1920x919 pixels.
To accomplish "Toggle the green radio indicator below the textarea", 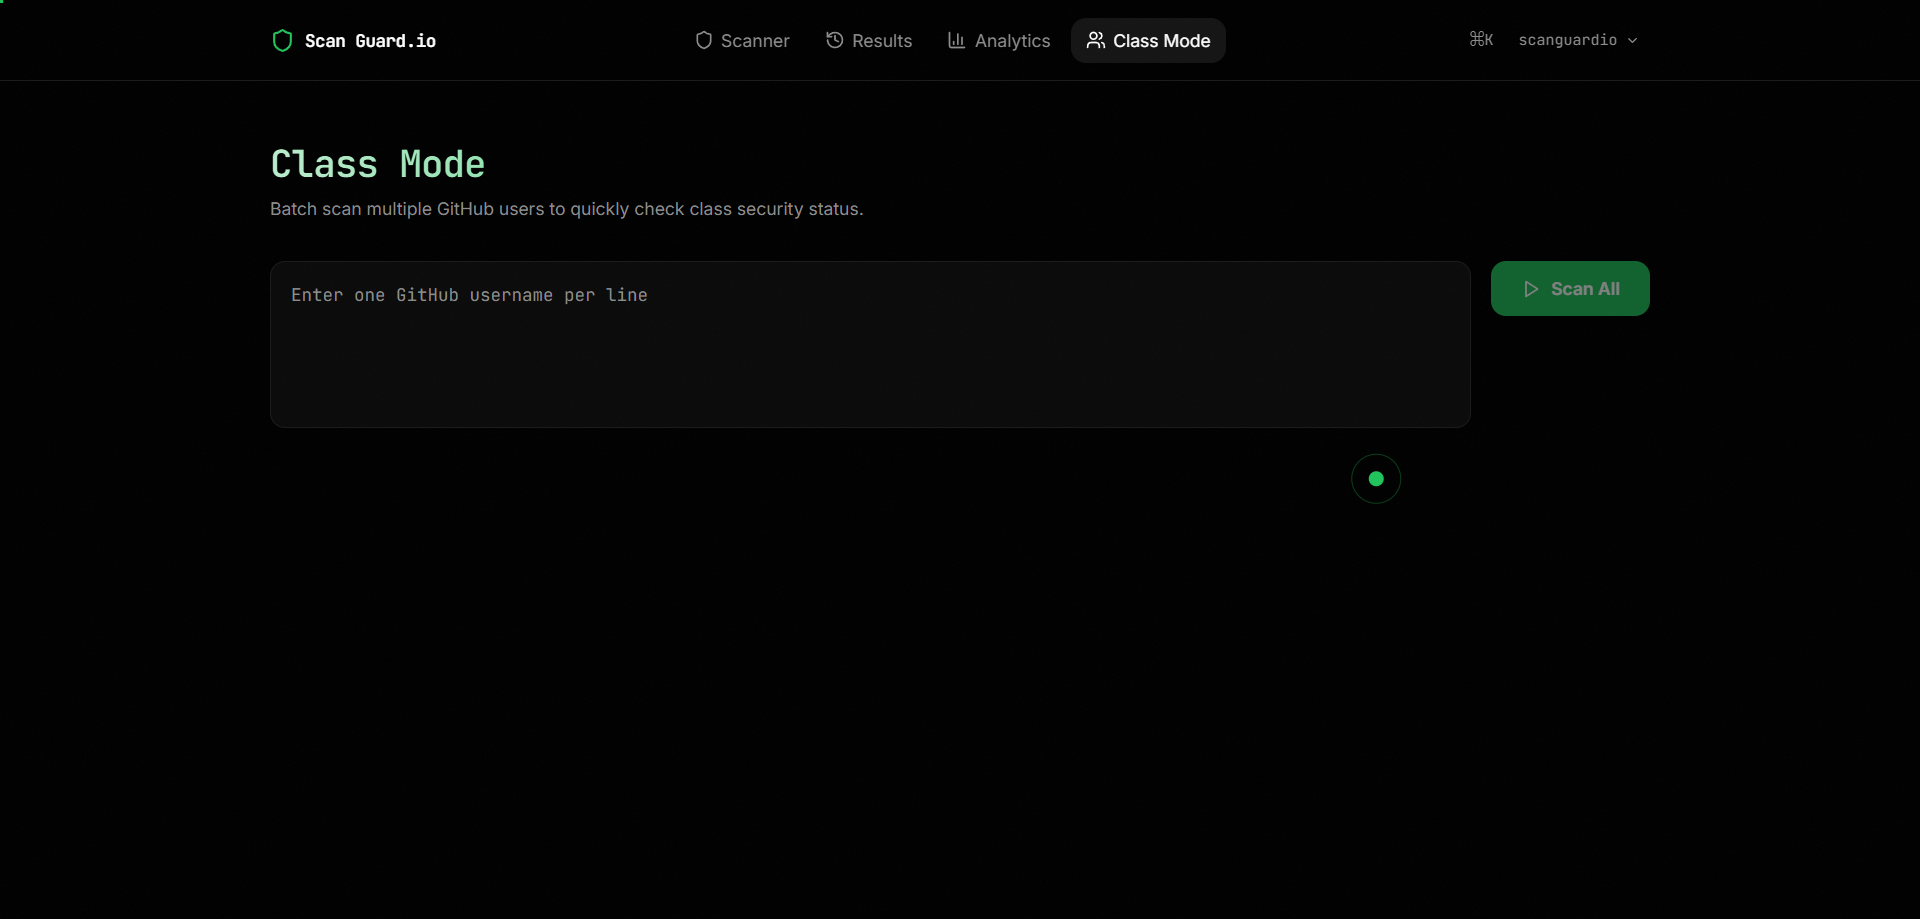I will pos(1375,479).
